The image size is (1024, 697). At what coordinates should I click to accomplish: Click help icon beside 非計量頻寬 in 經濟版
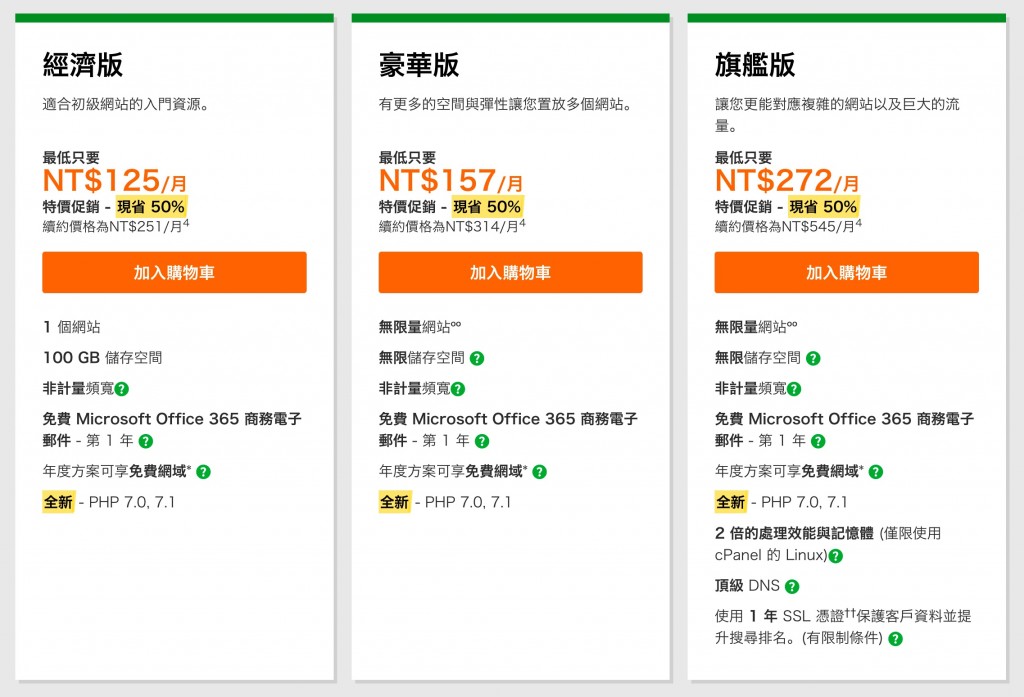pyautogui.click(x=122, y=389)
